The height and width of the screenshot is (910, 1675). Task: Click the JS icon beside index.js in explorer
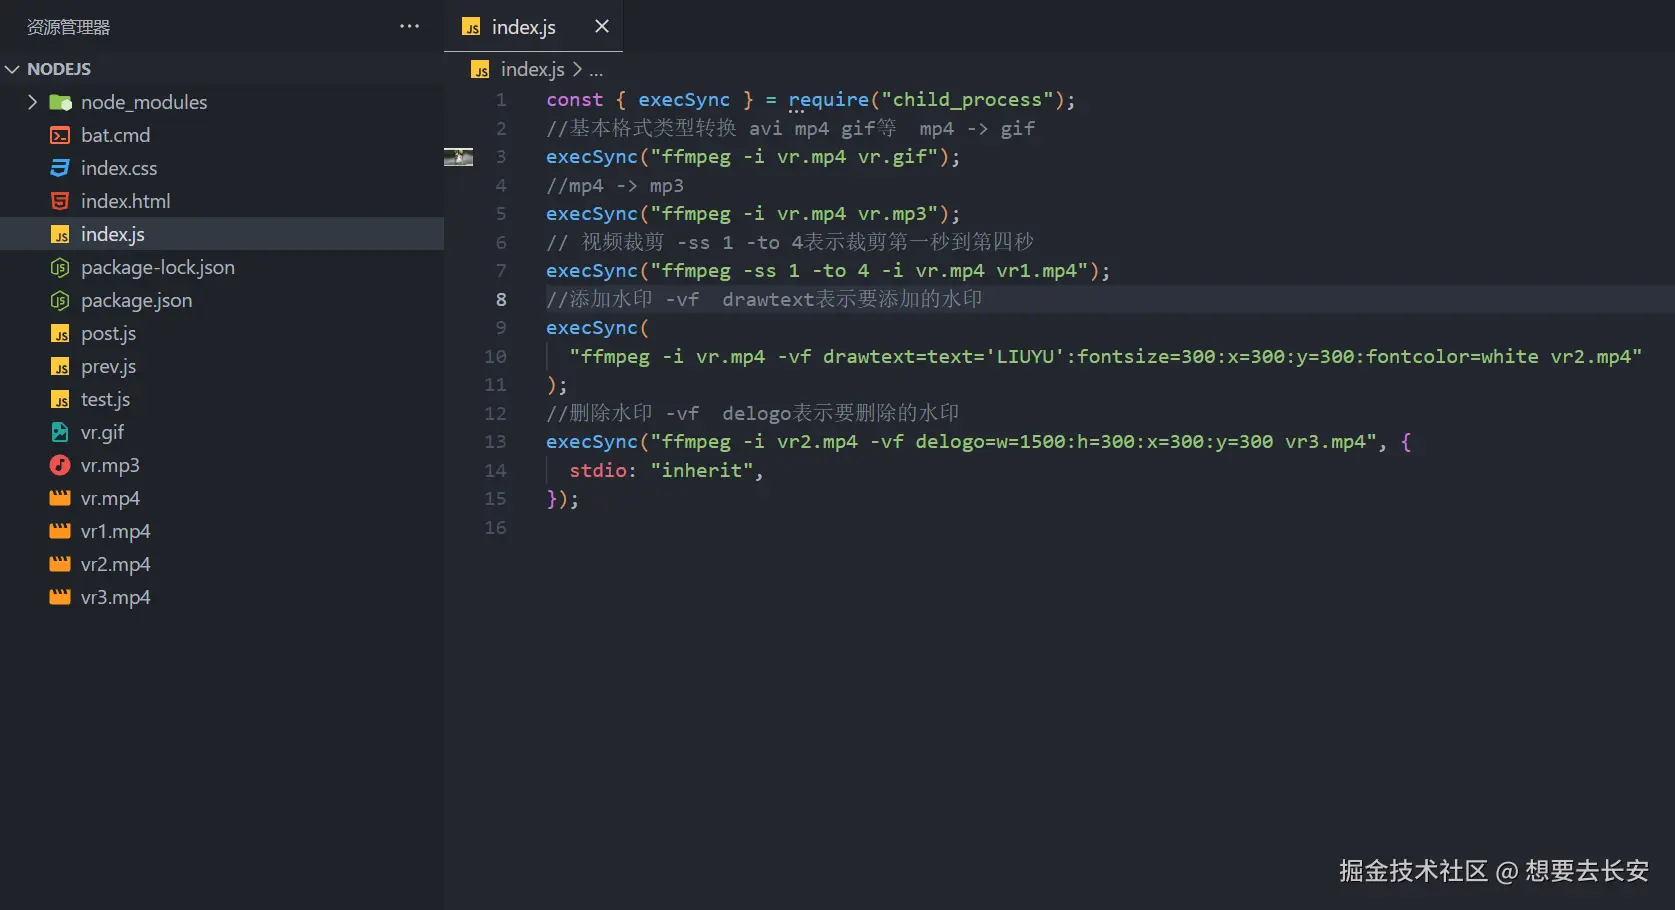point(60,234)
